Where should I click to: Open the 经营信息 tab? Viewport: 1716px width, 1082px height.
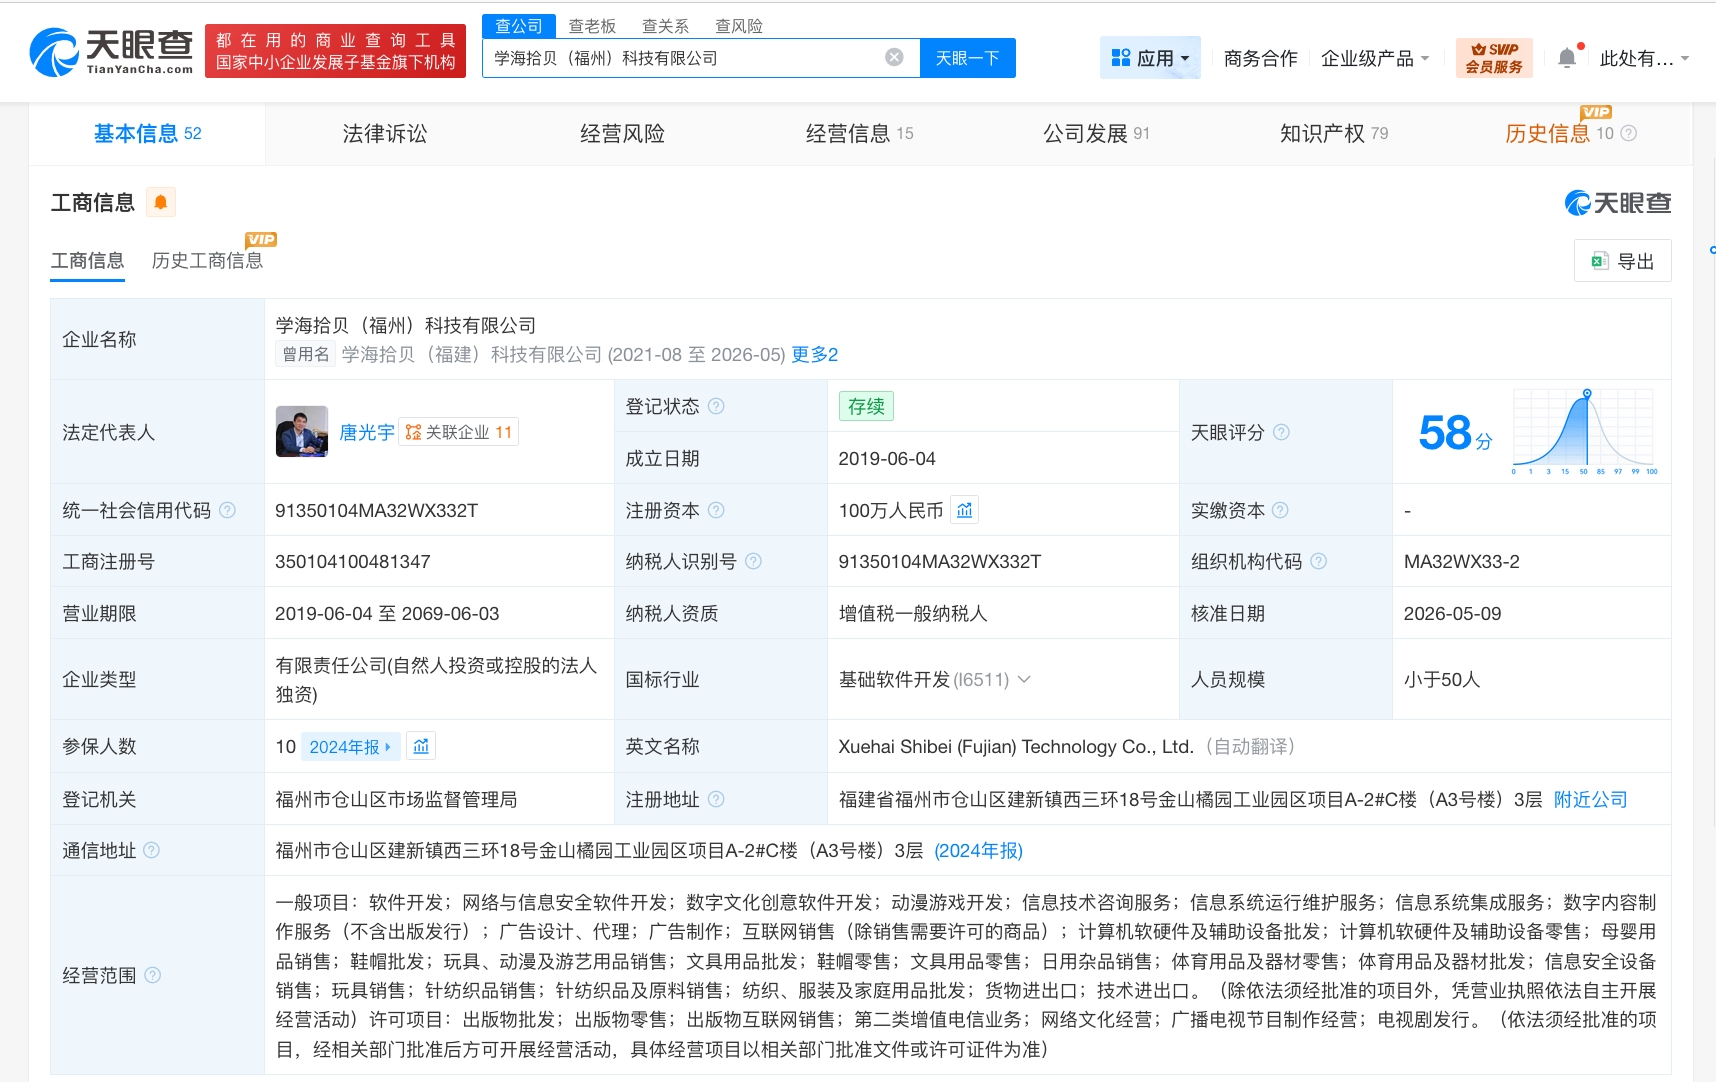[x=860, y=134]
